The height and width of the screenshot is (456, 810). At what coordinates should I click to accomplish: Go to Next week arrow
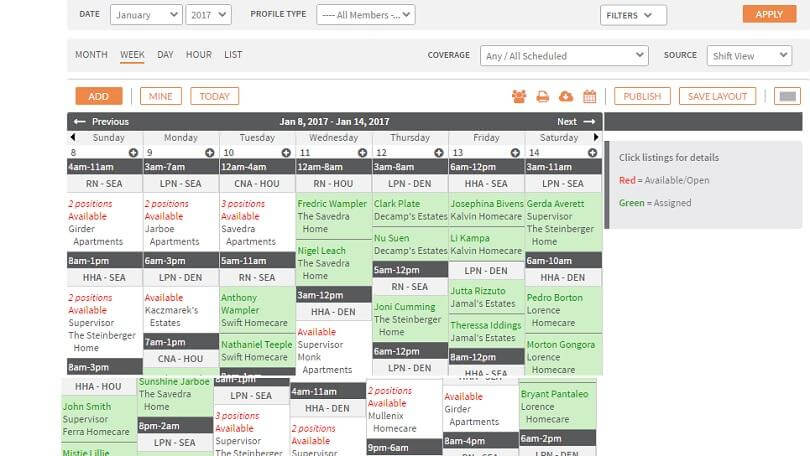(x=589, y=121)
